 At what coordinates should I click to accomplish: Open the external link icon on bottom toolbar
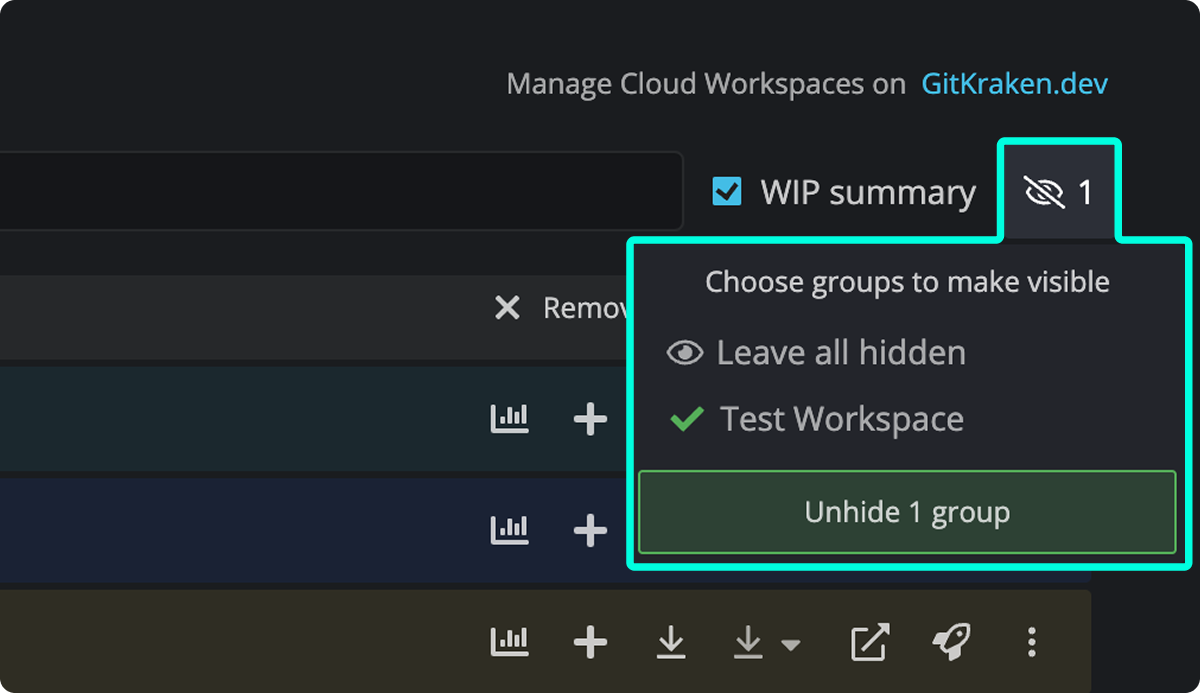870,641
